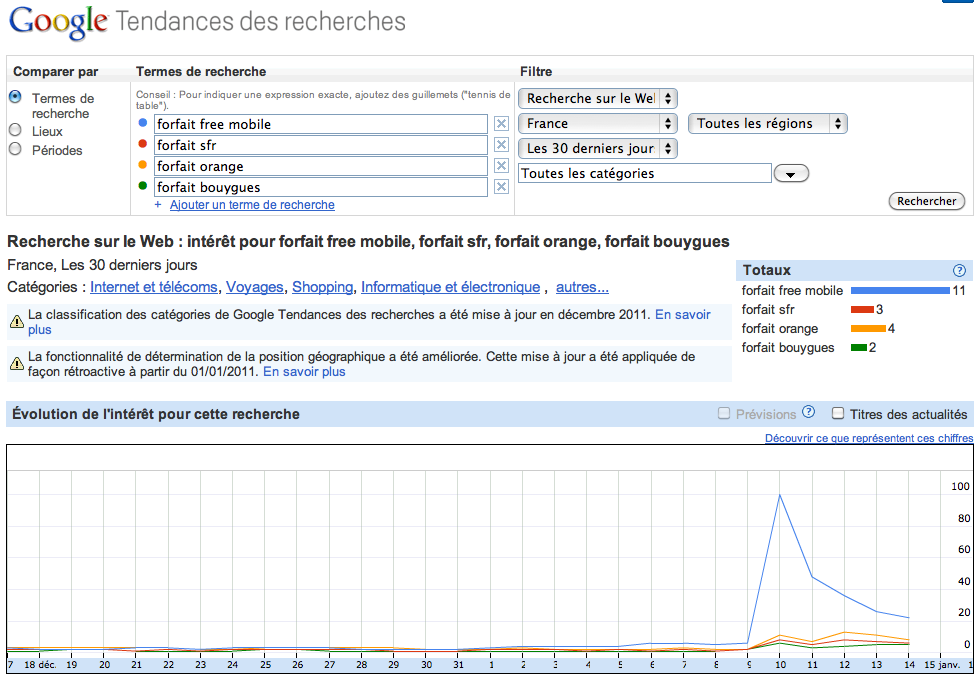Image resolution: width=975 pixels, height=675 pixels.
Task: Click the Google logo
Action: tap(58, 22)
